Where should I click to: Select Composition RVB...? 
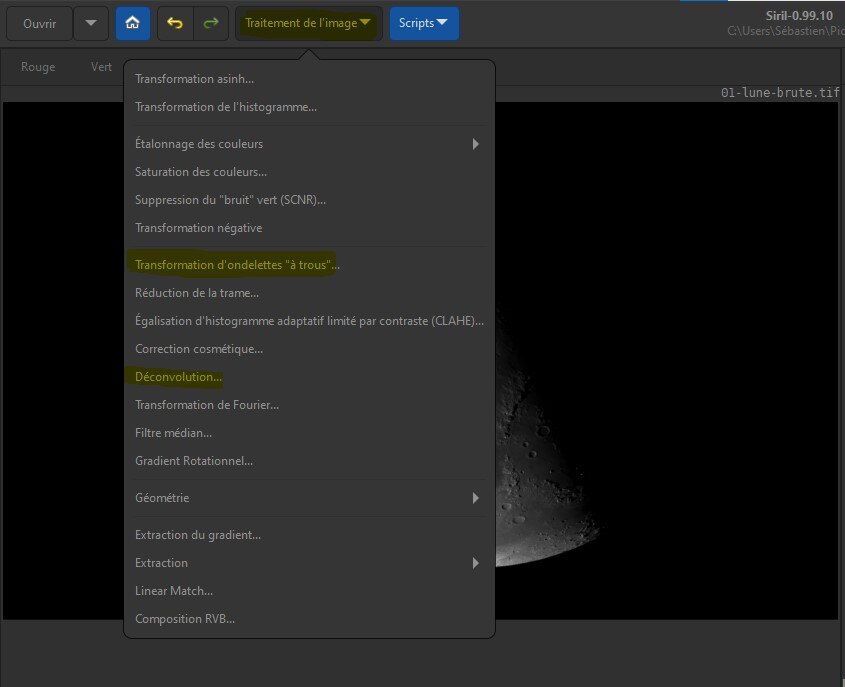309,619
